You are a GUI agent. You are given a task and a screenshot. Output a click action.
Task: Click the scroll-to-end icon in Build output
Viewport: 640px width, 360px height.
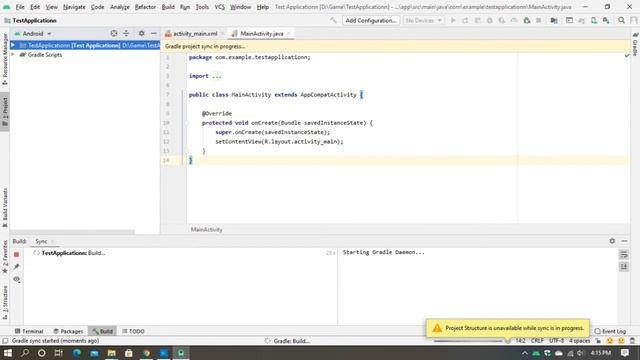point(624,267)
